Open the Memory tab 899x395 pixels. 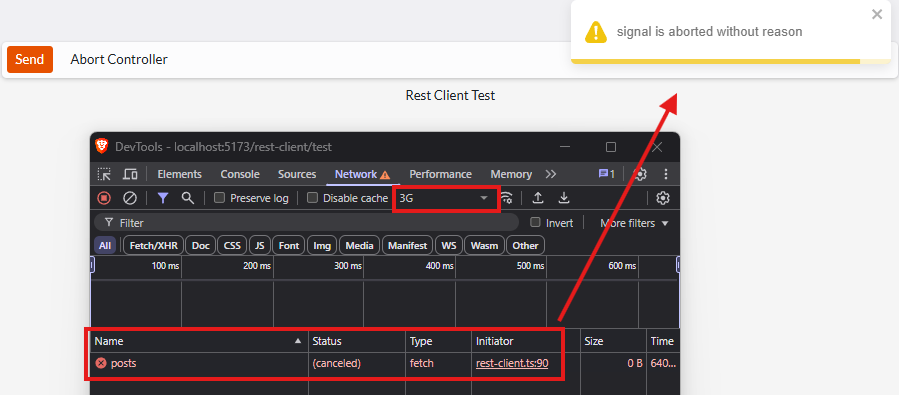click(511, 174)
